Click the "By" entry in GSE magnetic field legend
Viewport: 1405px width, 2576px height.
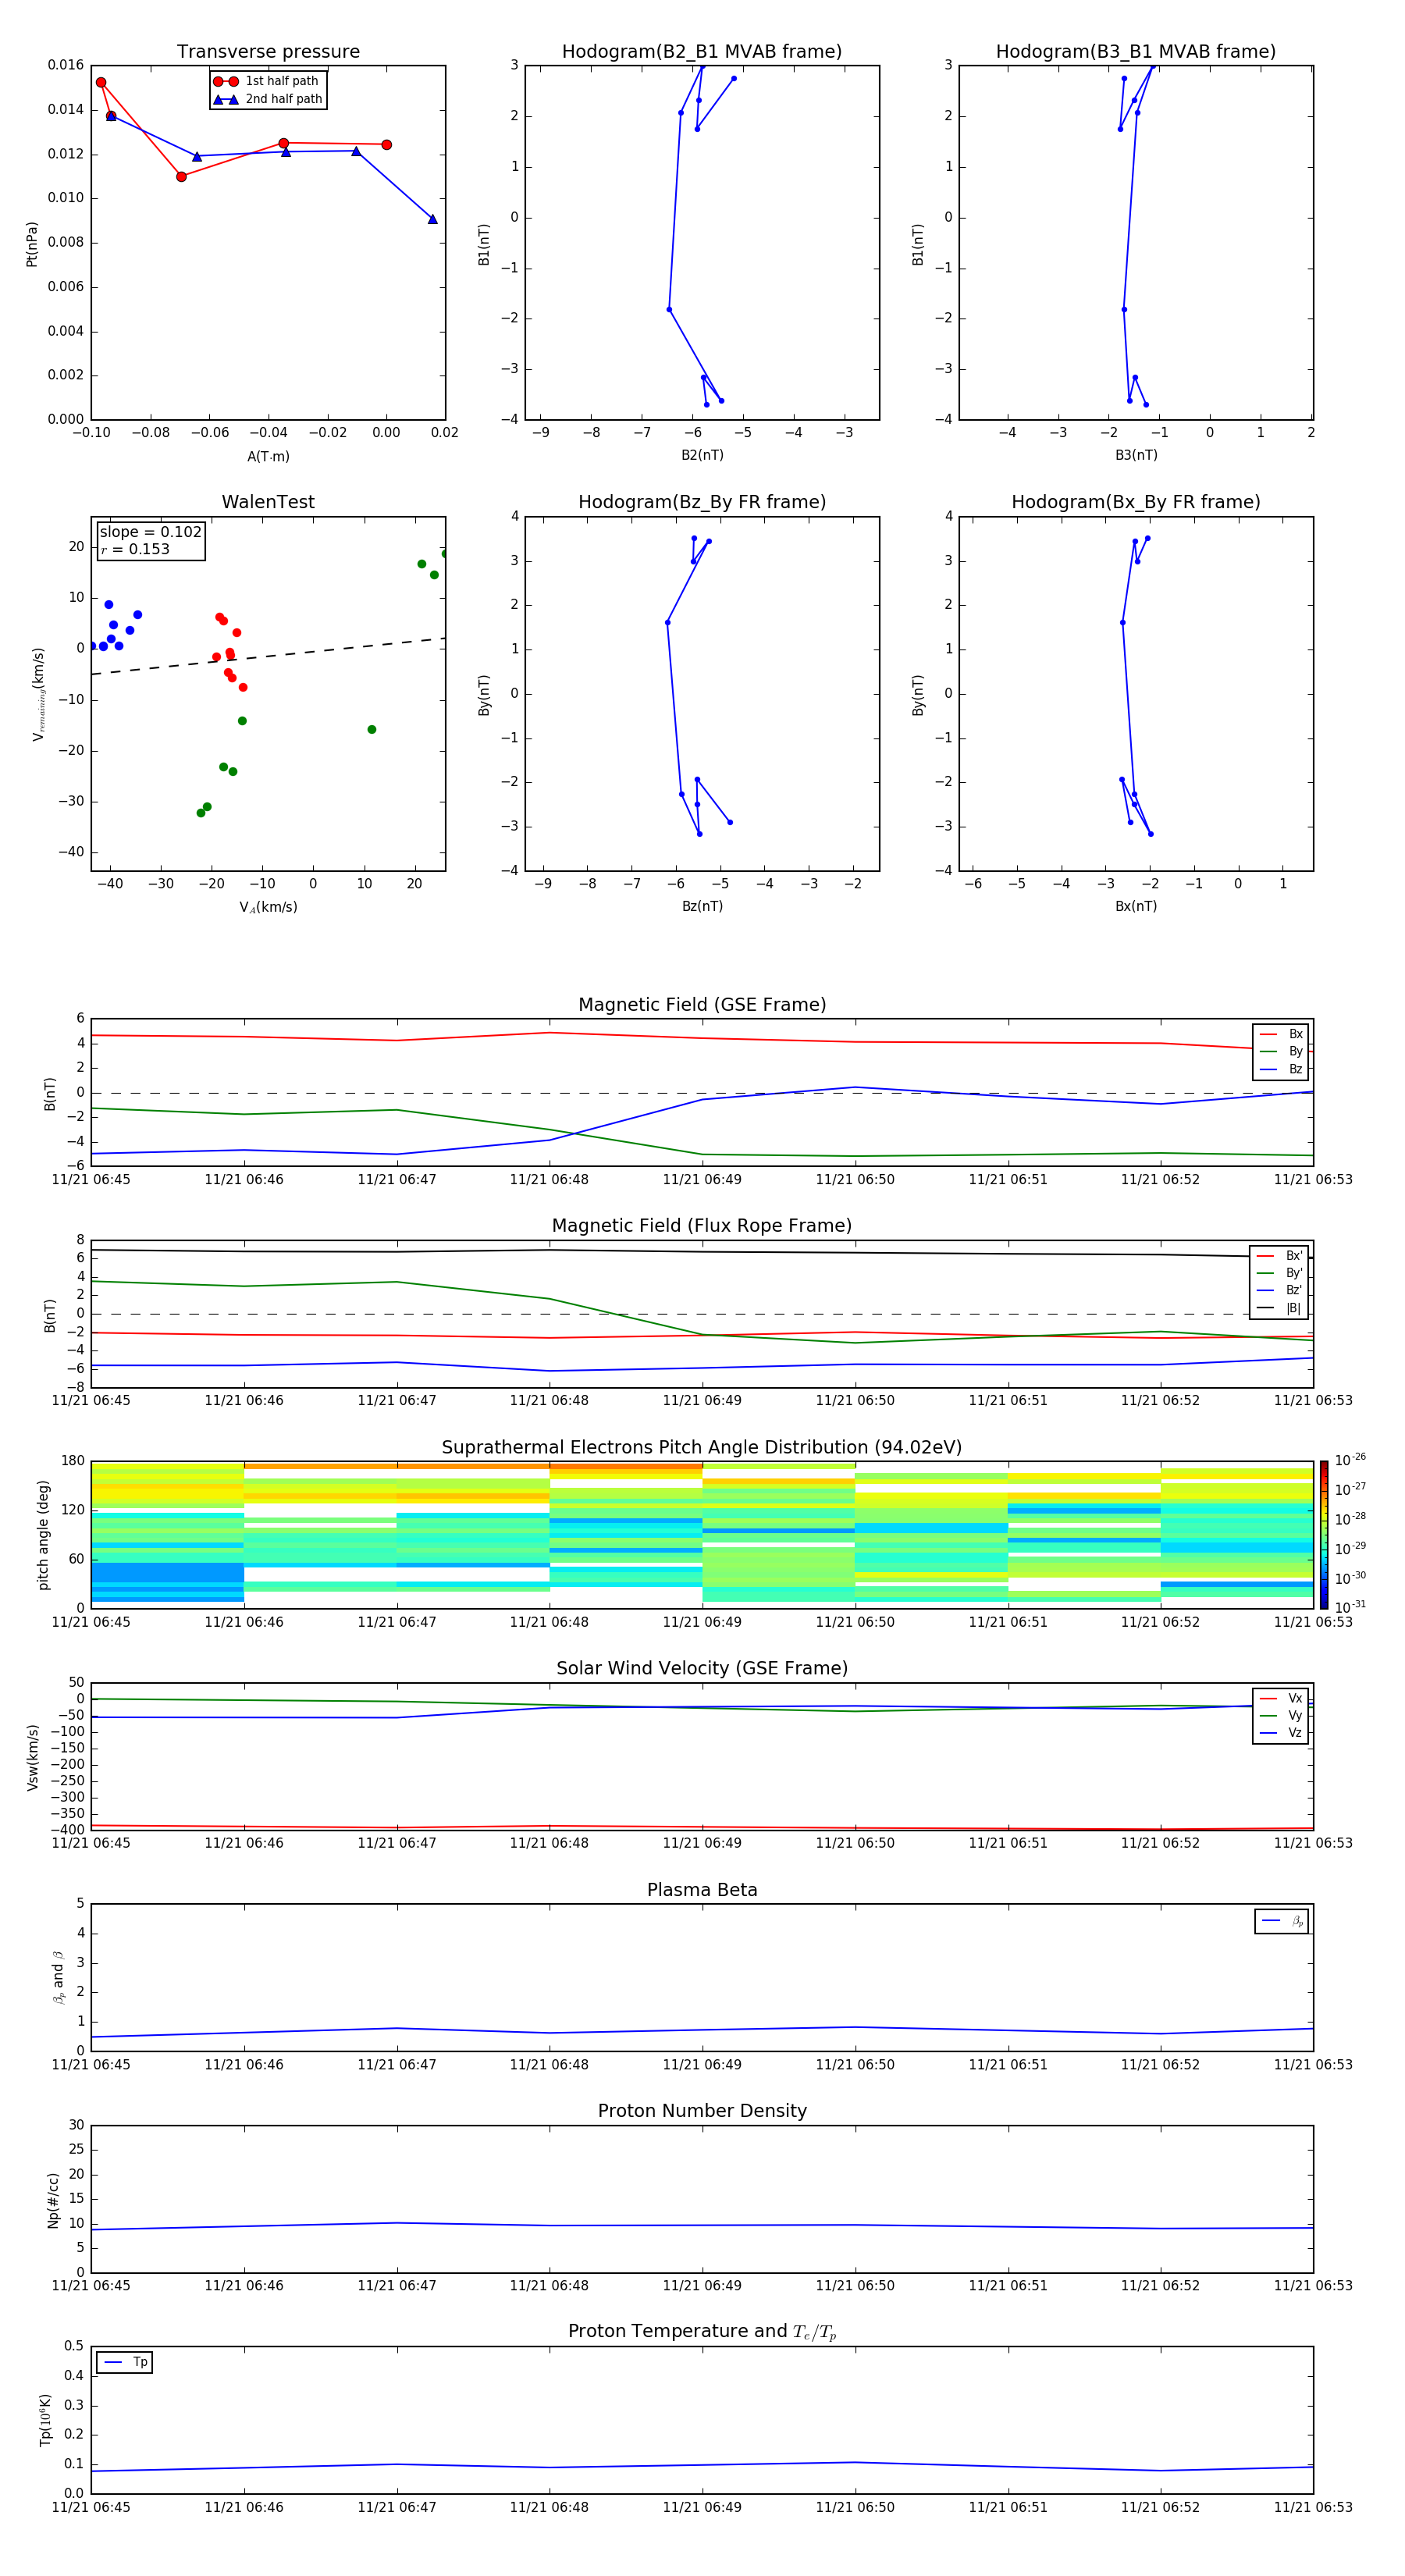coord(1281,1052)
